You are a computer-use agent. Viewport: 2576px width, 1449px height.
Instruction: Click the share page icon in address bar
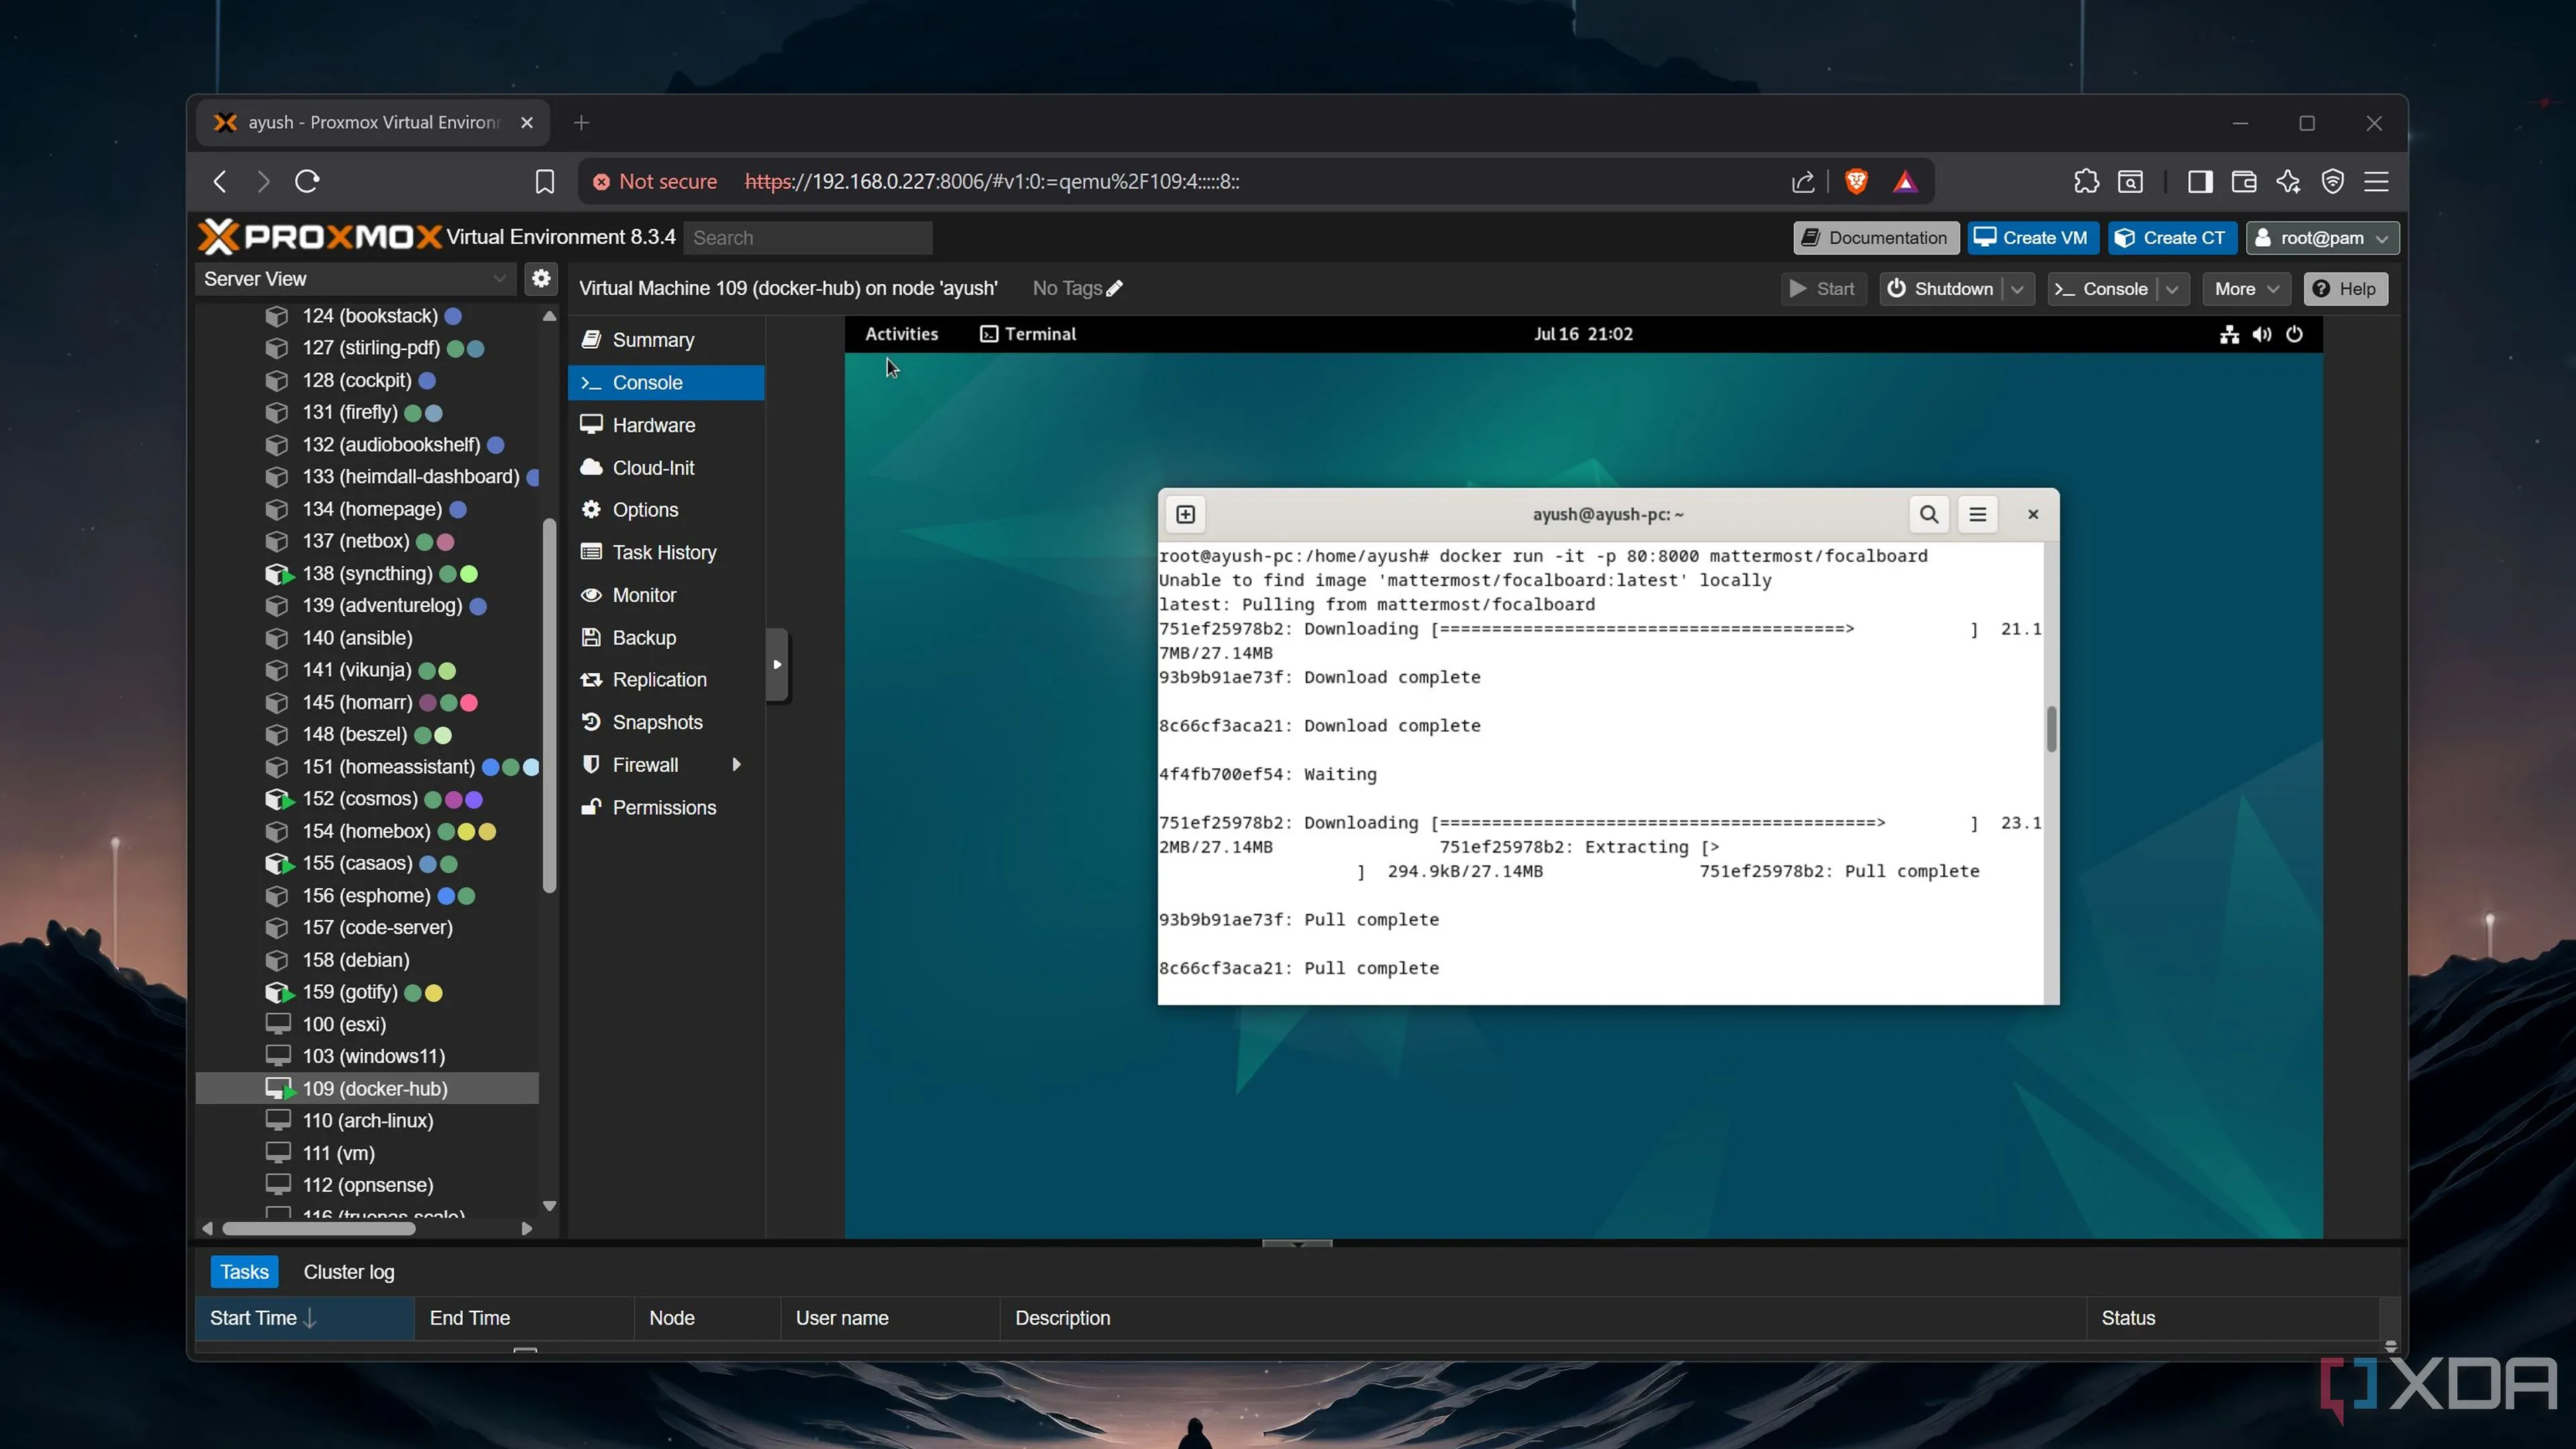click(1802, 181)
